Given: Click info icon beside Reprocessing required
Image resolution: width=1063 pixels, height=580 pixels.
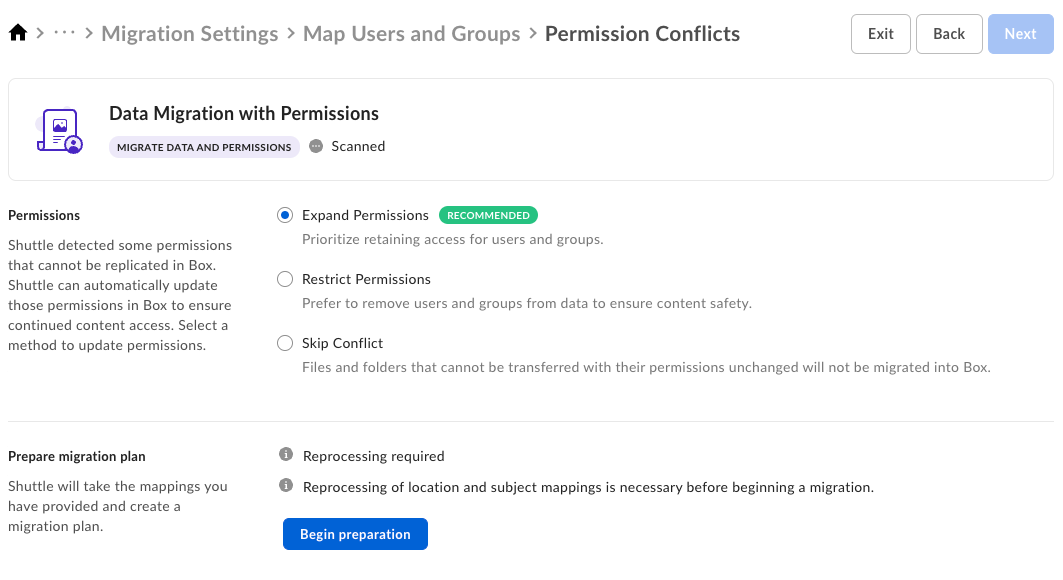Looking at the screenshot, I should 285,455.
